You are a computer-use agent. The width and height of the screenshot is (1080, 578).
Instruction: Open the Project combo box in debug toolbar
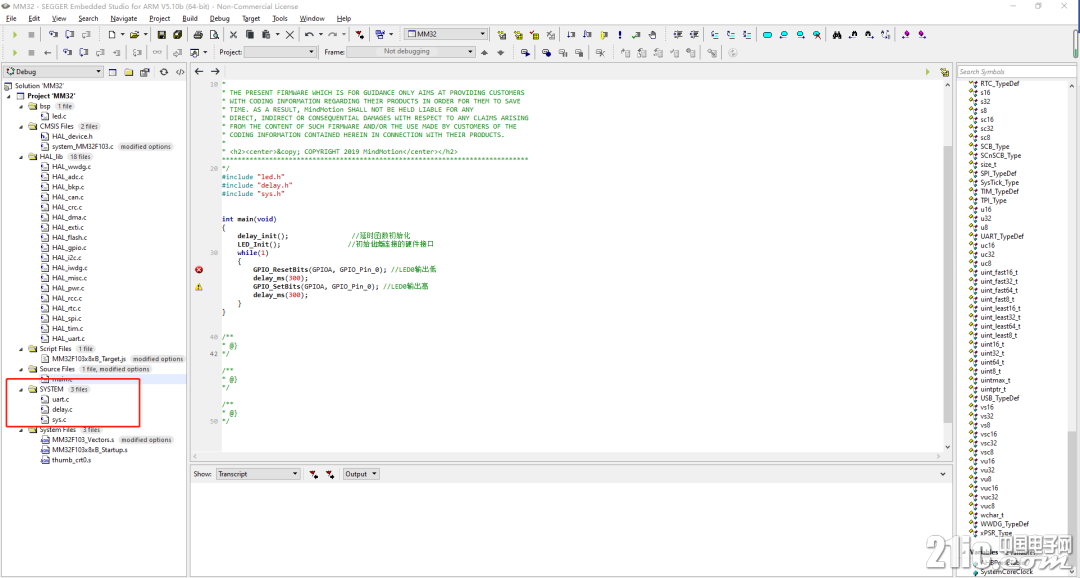[280, 52]
